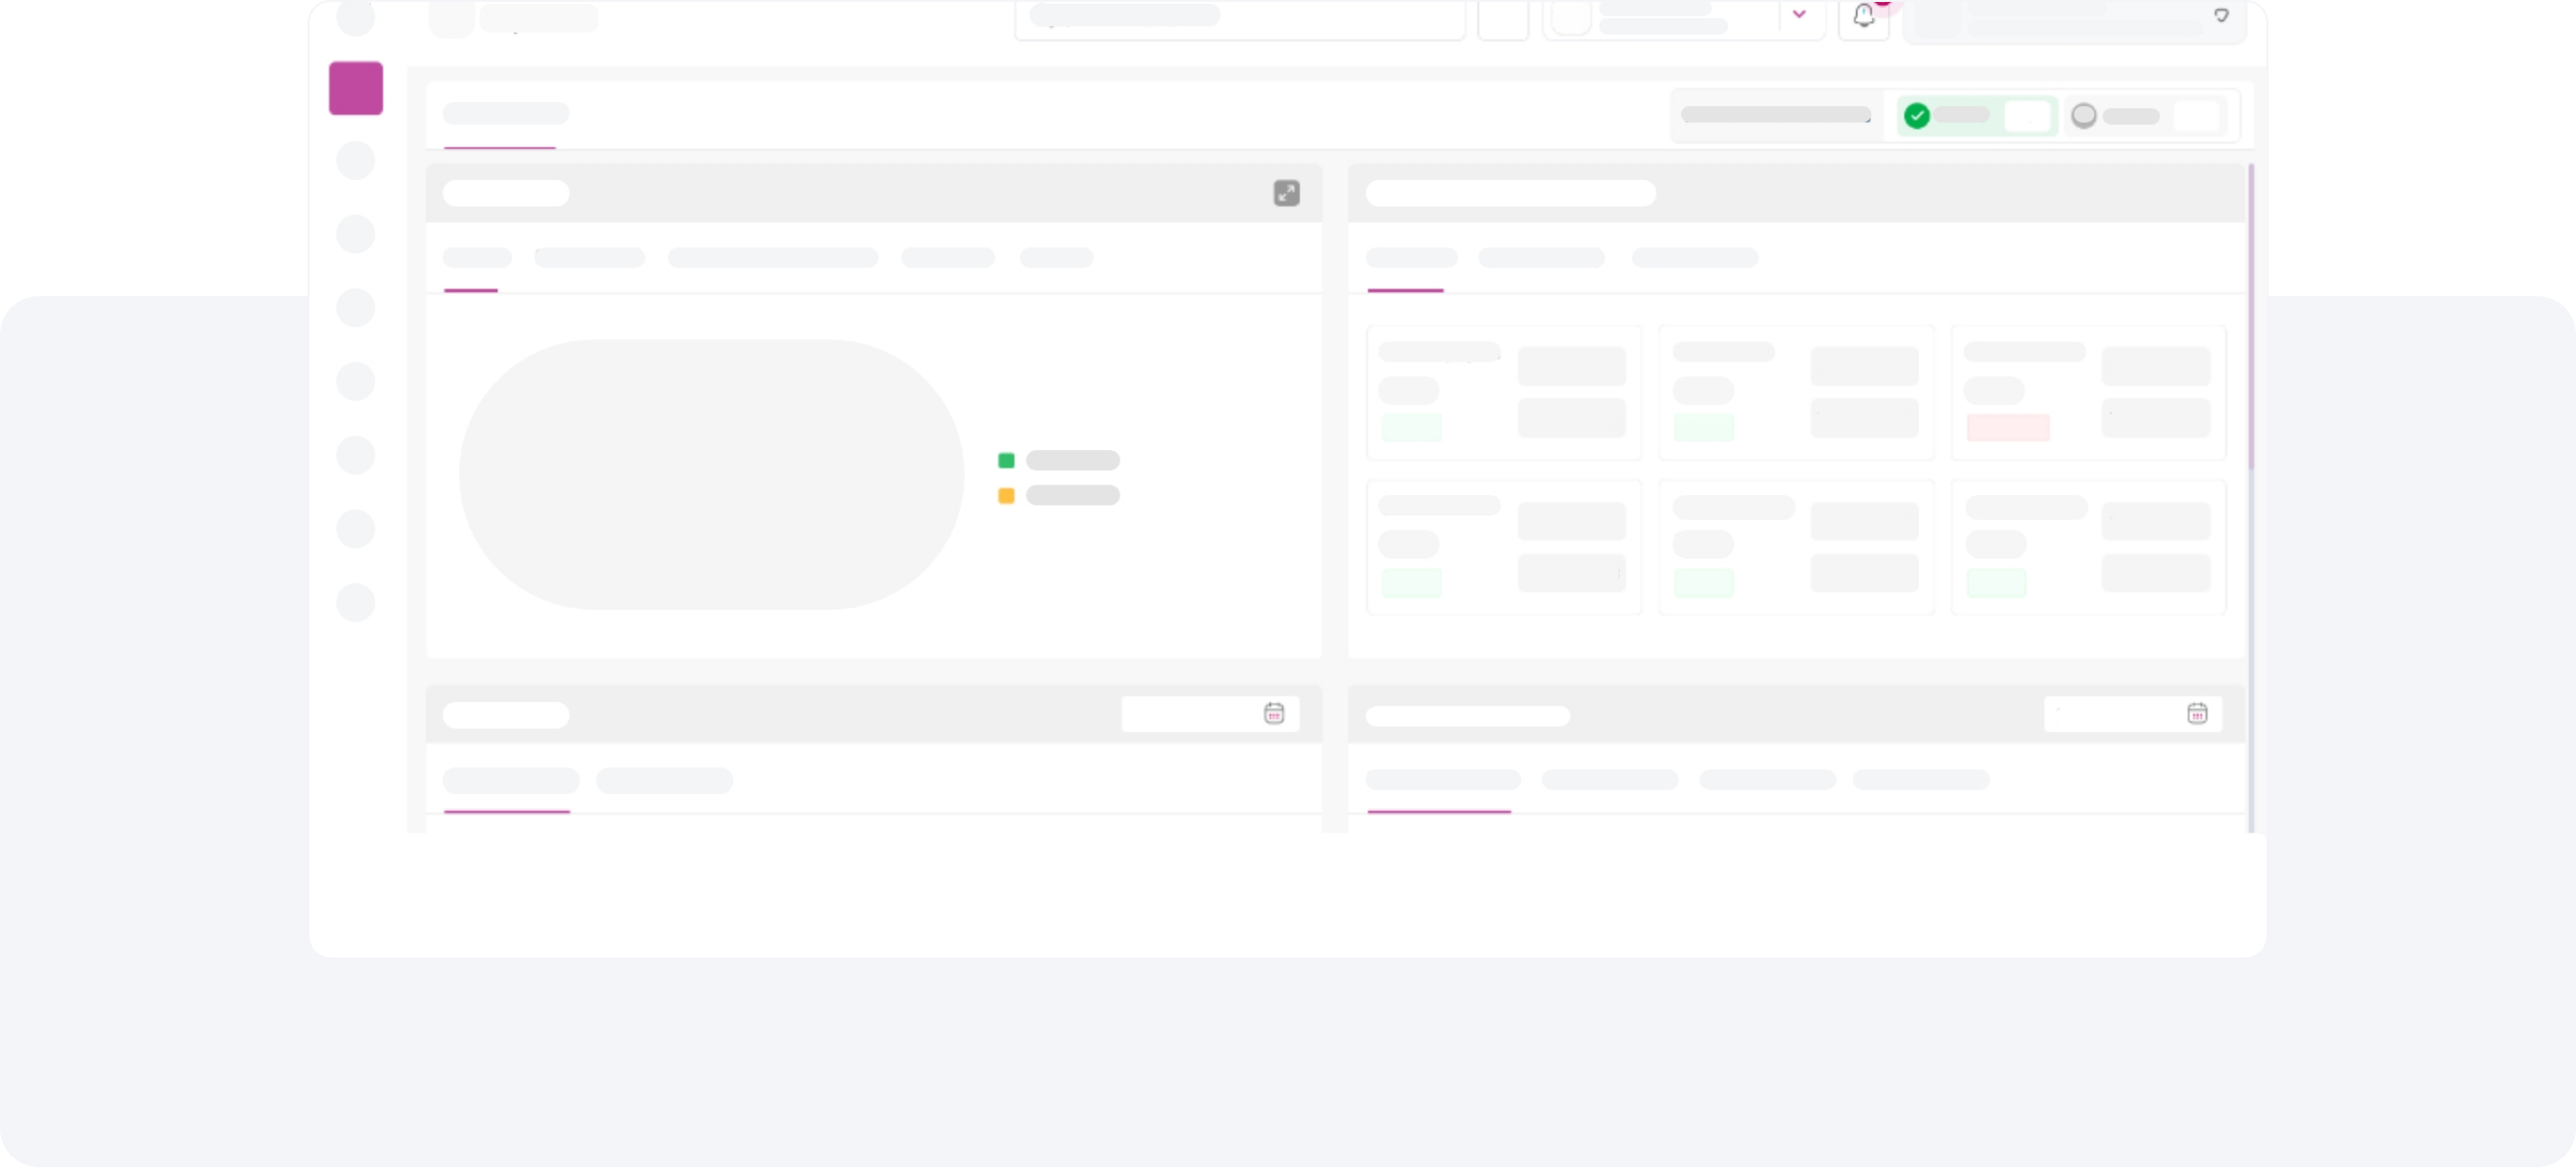Click the red status badge in card grid
Viewport: 2576px width, 1171px height.
(2007, 428)
